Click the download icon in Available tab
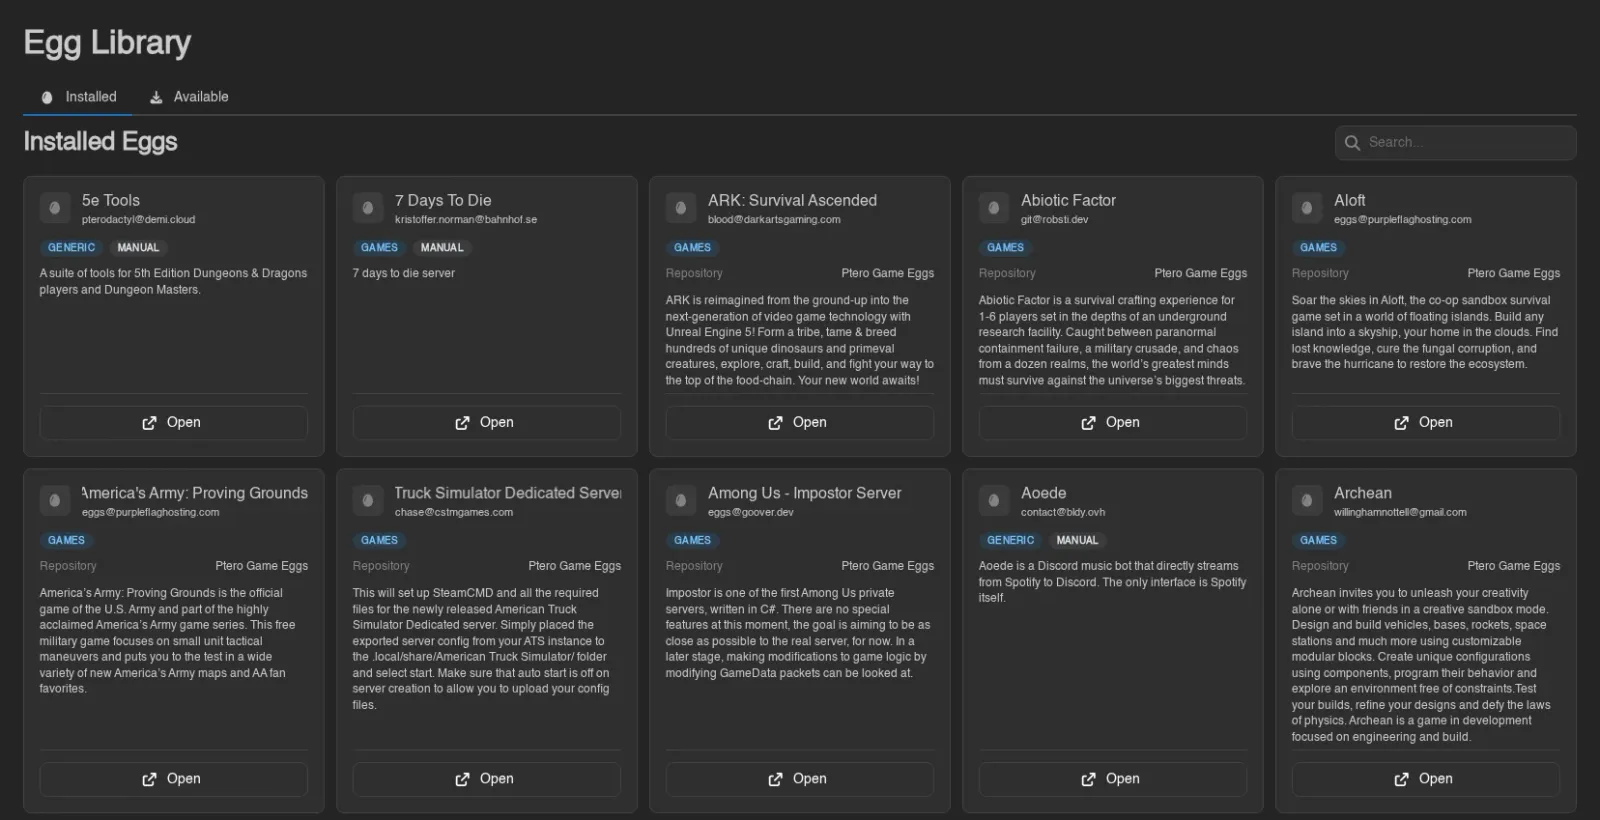This screenshot has width=1600, height=820. pyautogui.click(x=156, y=97)
